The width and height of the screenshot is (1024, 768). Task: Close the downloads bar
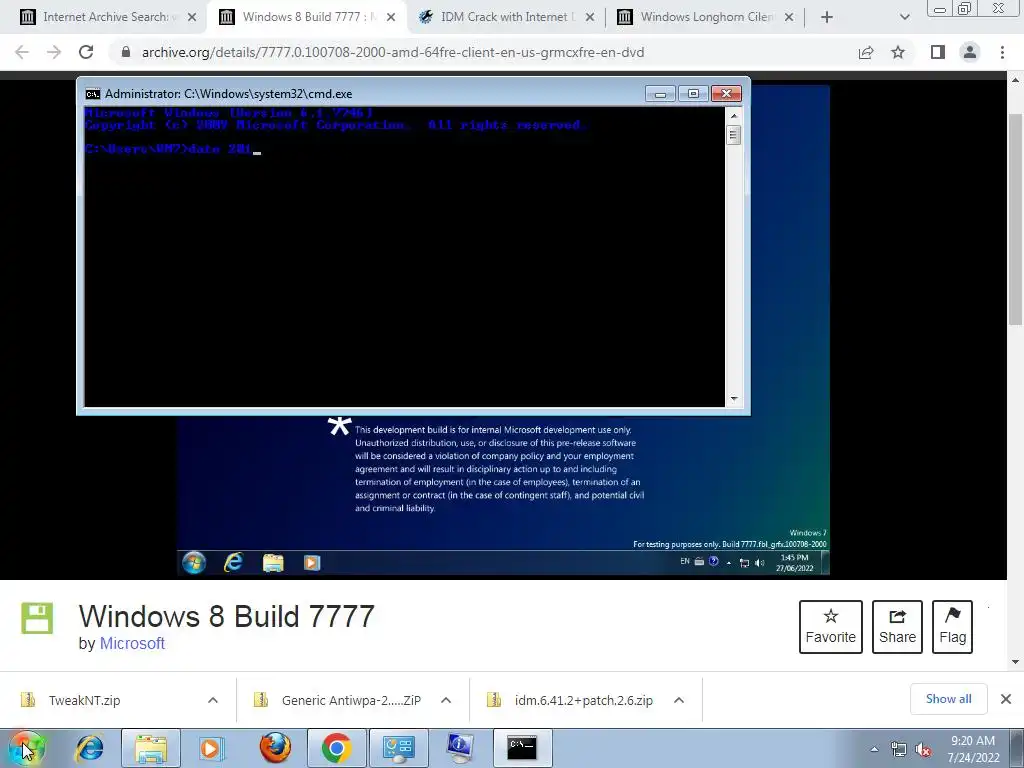click(1006, 699)
